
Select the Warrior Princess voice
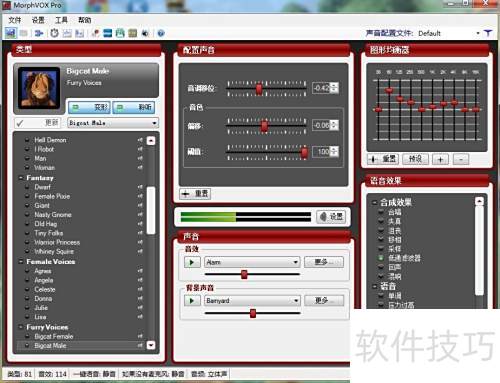point(57,242)
